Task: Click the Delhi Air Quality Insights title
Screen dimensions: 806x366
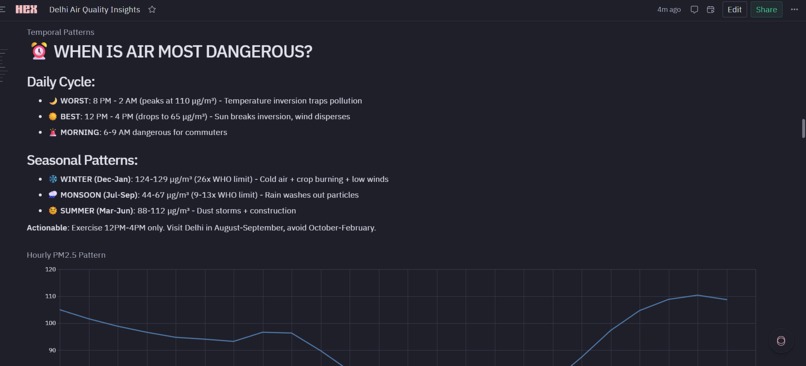Action: click(95, 9)
